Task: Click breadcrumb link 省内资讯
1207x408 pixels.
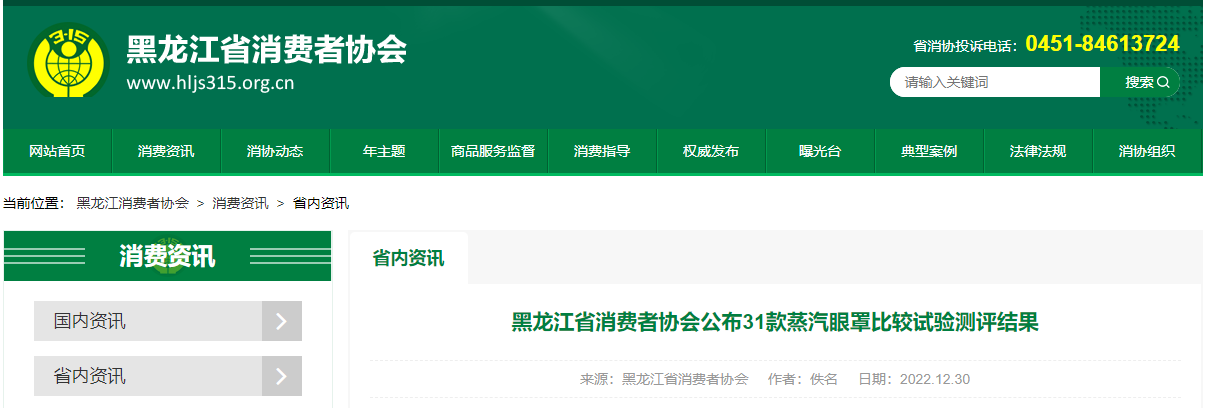Action: coord(320,203)
